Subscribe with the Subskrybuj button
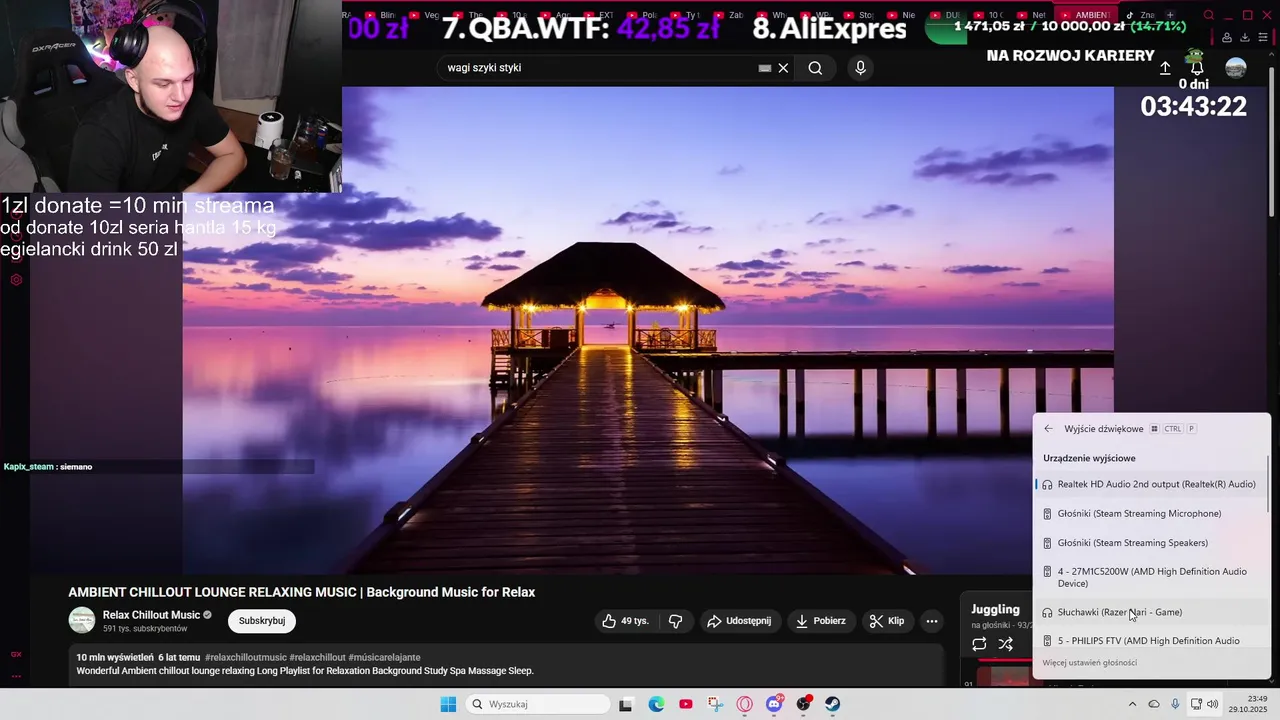The height and width of the screenshot is (720, 1280). 262,621
